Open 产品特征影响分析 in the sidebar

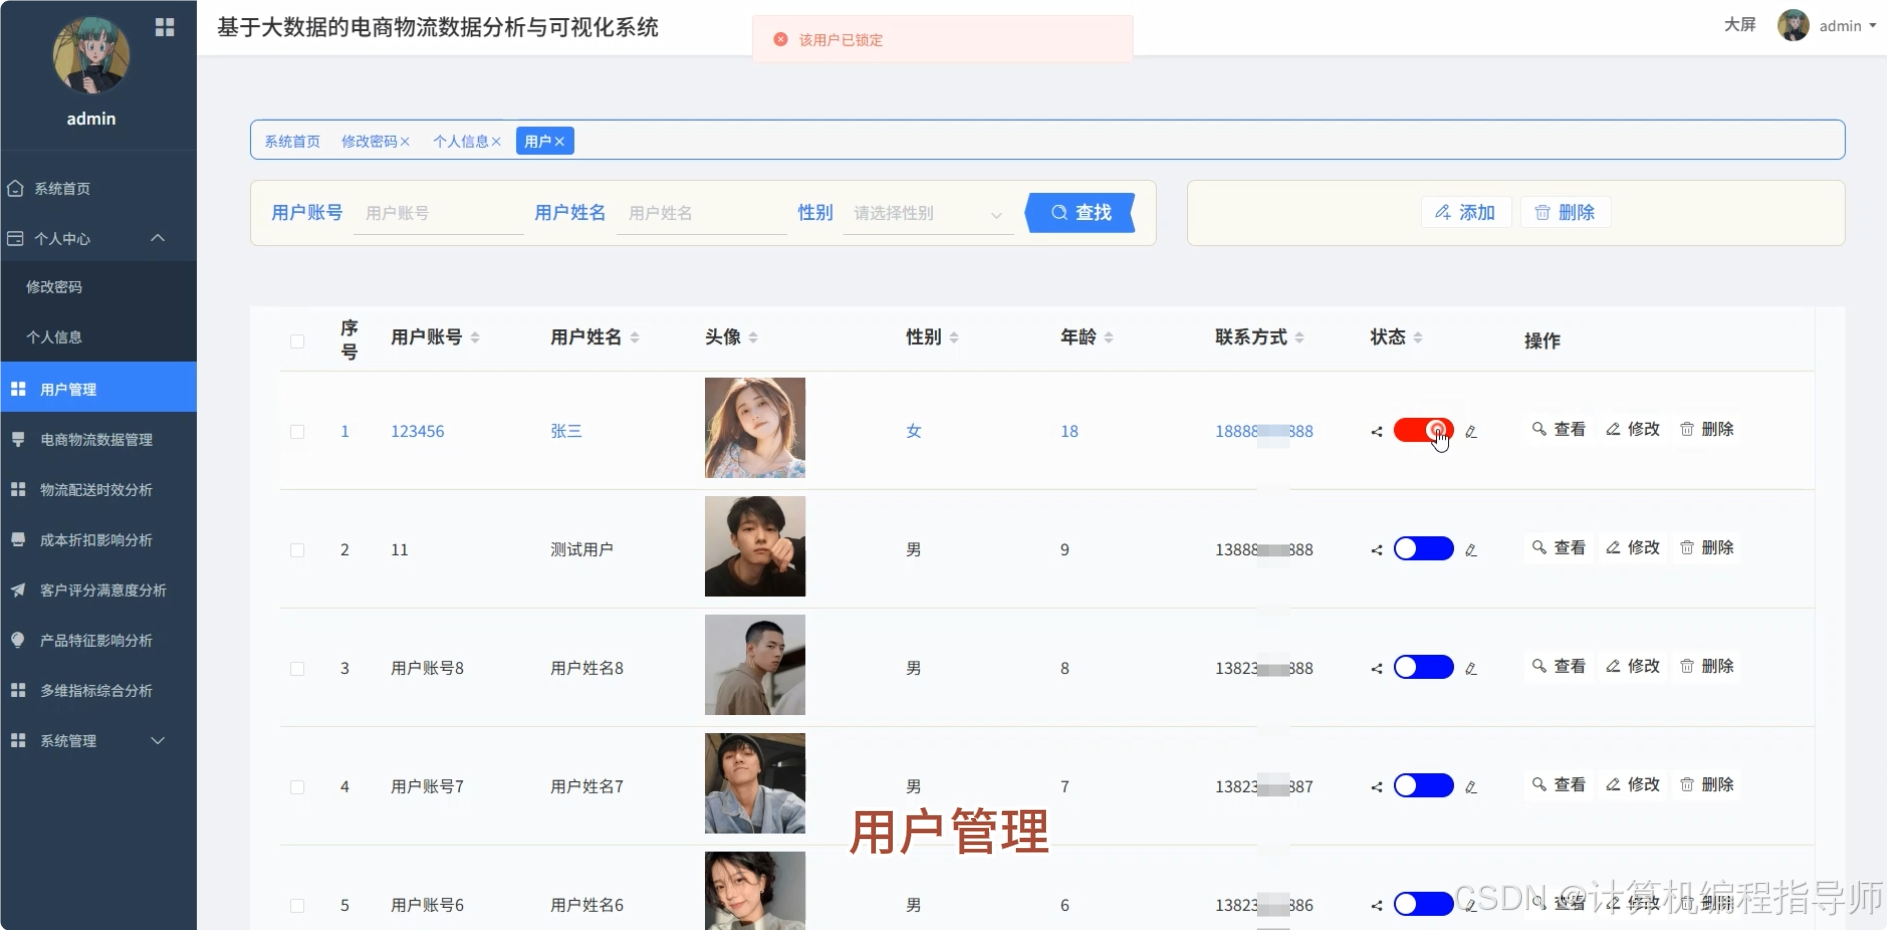[98, 640]
